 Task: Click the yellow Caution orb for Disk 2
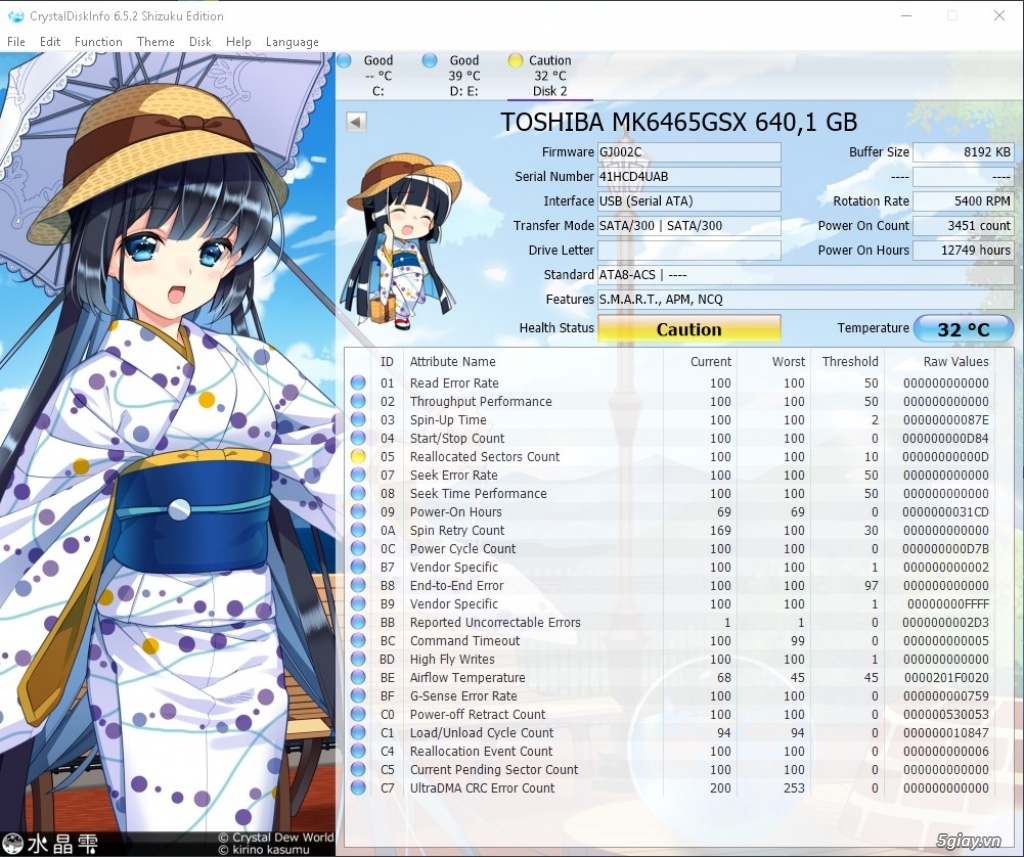click(515, 61)
